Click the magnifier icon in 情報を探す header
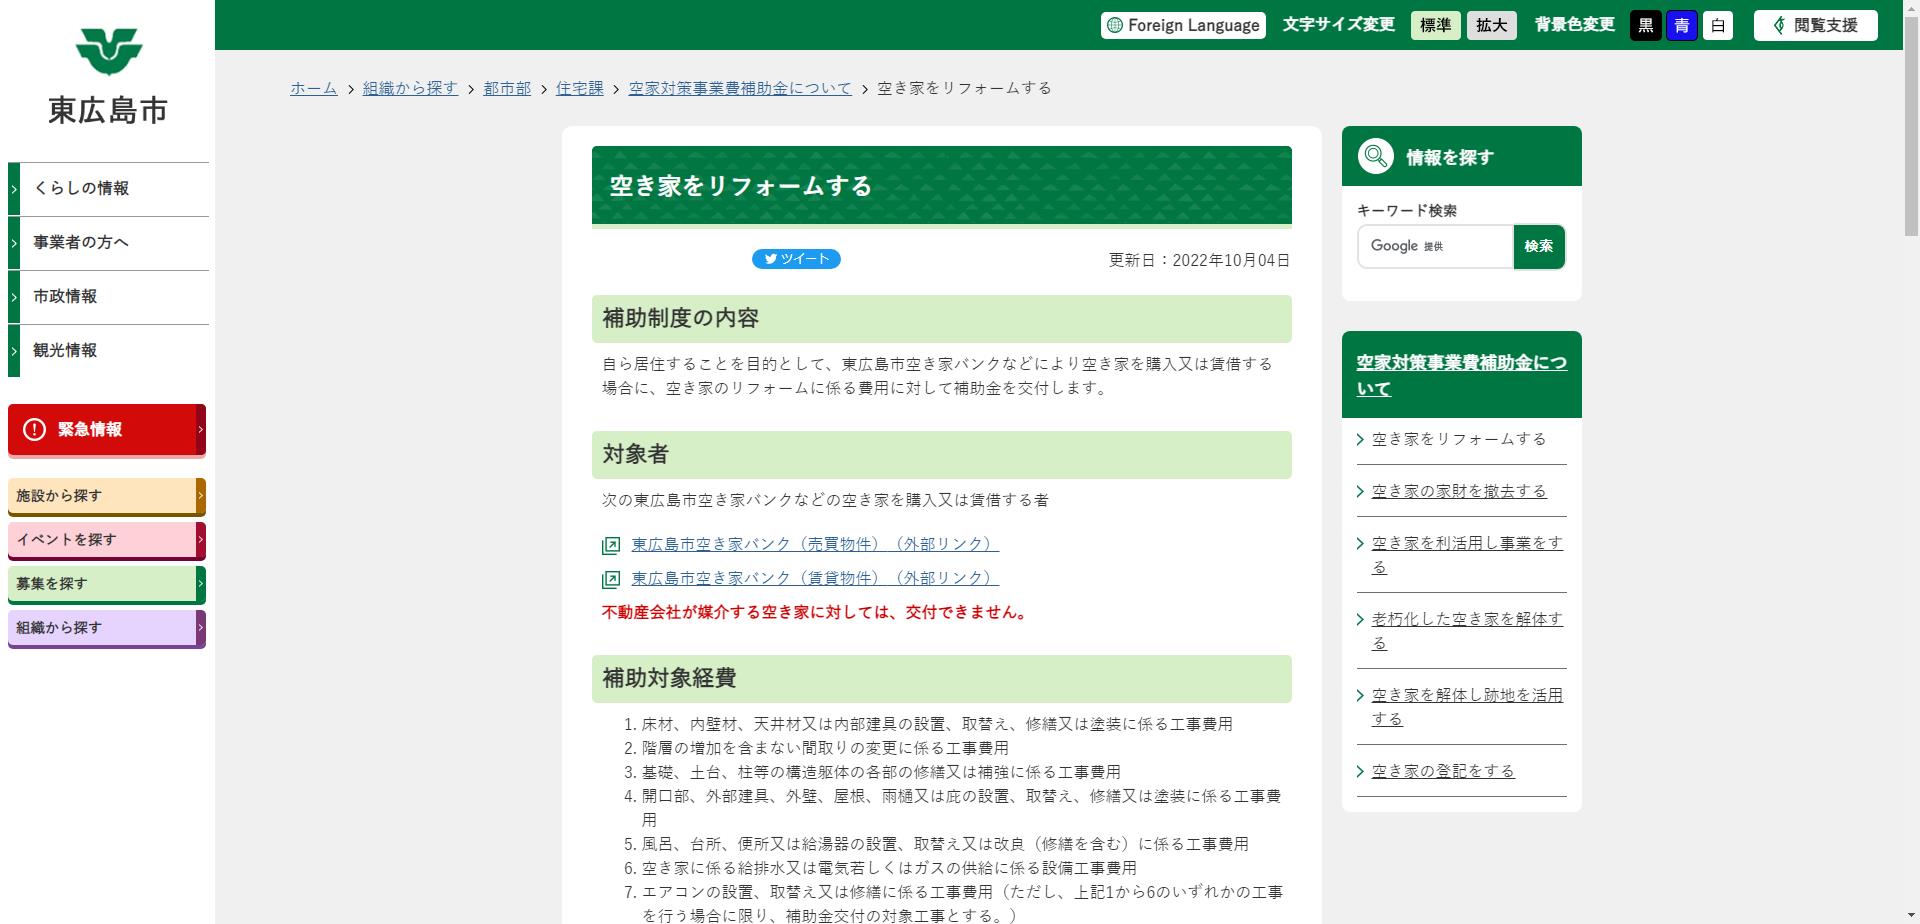 coord(1376,156)
